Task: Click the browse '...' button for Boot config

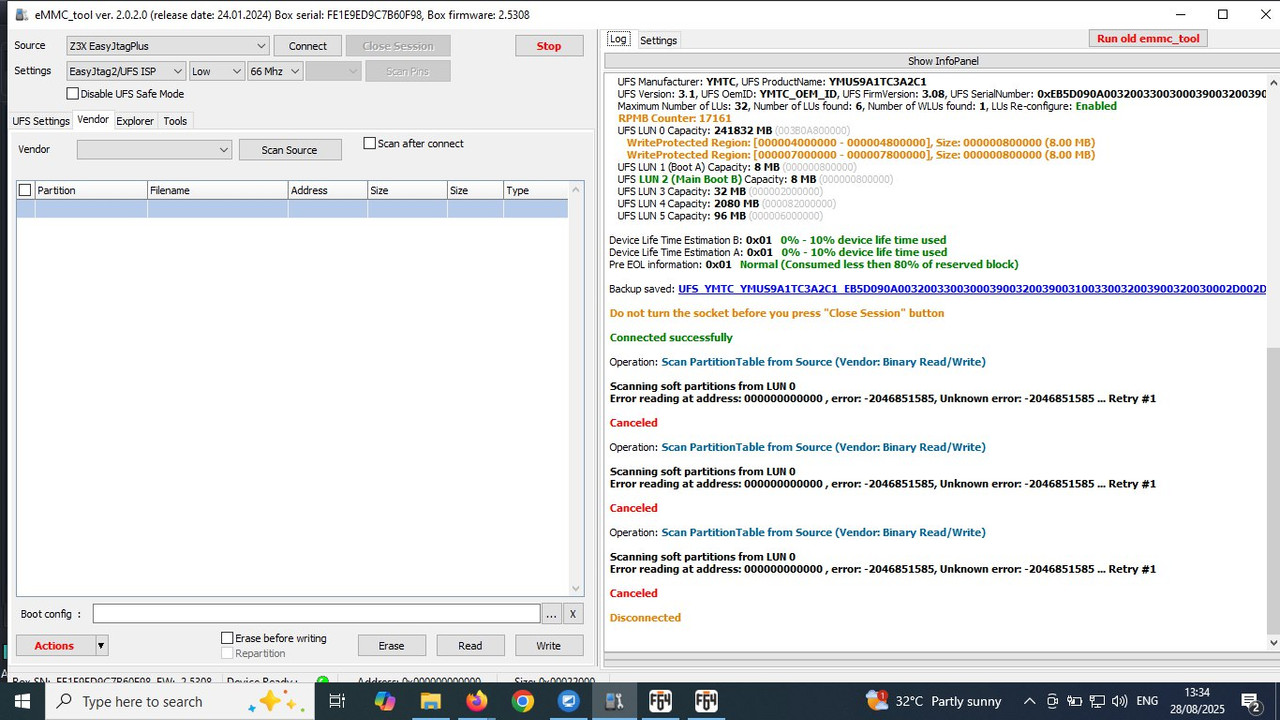Action: (551, 614)
